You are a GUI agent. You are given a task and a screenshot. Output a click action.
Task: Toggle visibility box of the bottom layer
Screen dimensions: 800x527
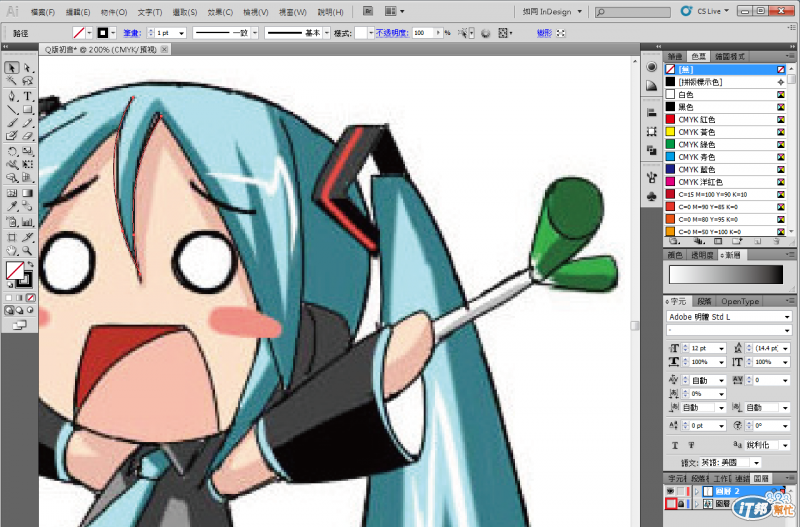[670, 504]
